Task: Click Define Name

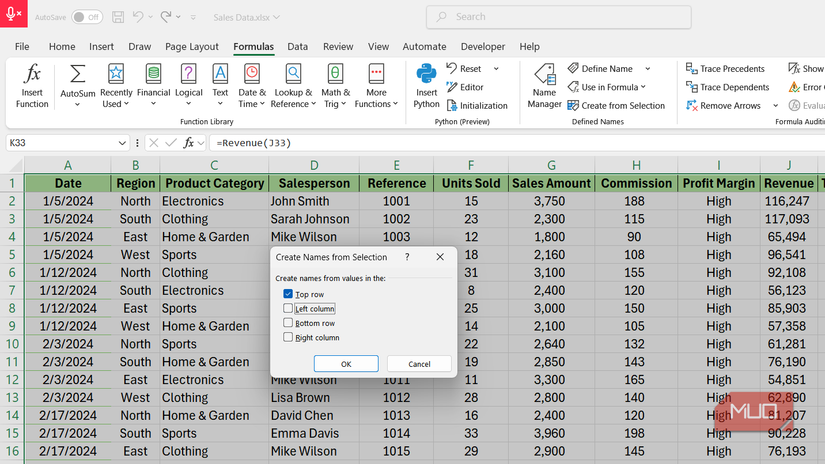Action: (600, 68)
